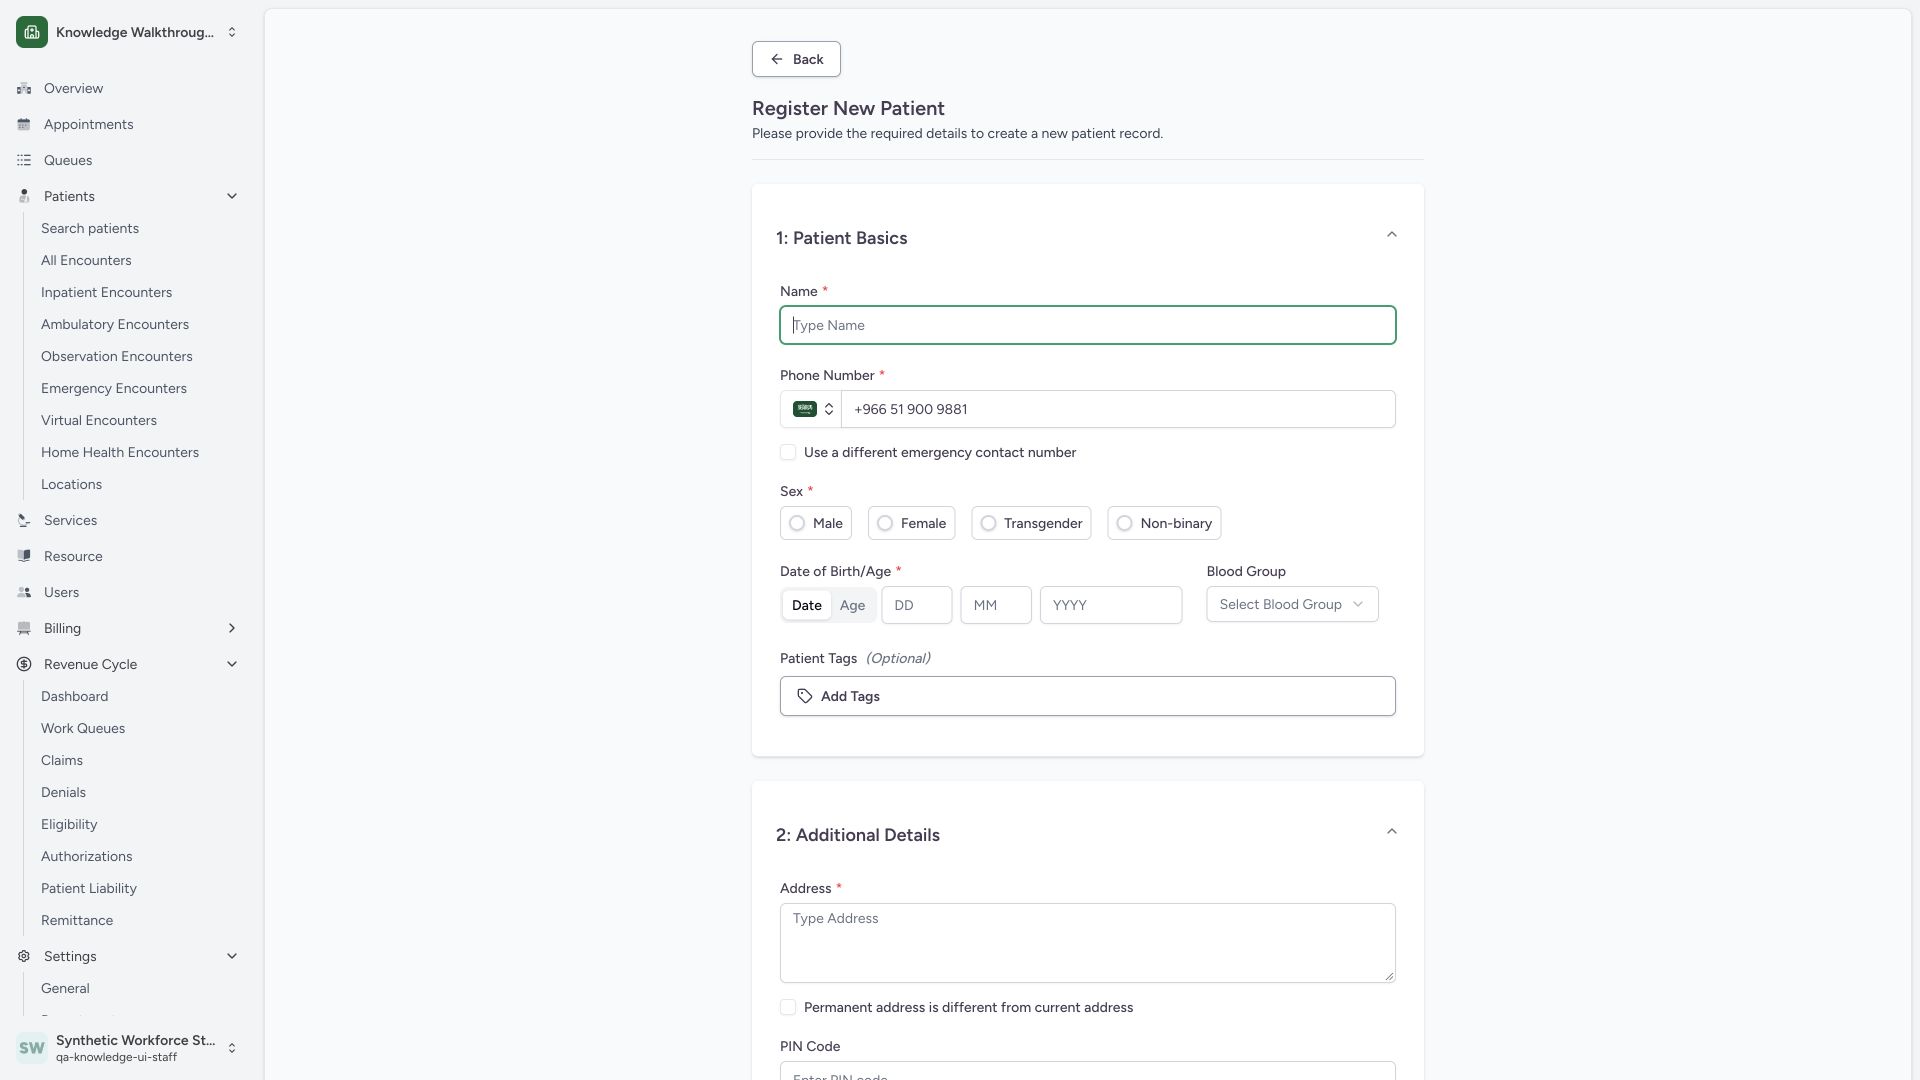
Task: Go to Observation Encounters
Action: [x=117, y=356]
